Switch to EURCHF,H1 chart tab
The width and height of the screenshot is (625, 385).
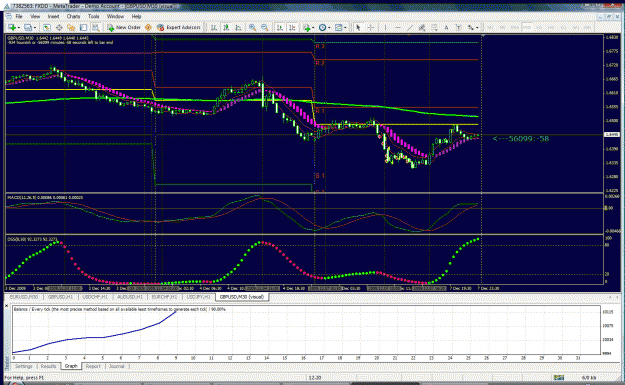pyautogui.click(x=164, y=297)
